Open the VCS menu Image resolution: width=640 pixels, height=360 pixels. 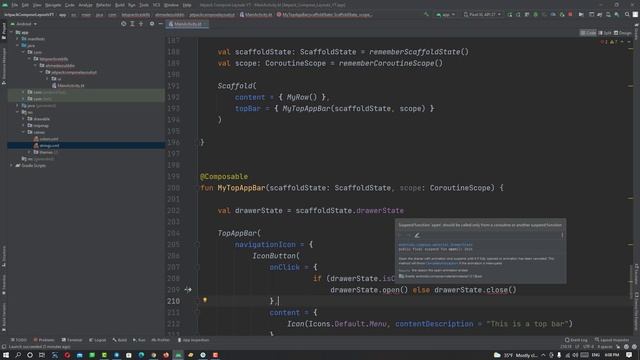(156, 5)
